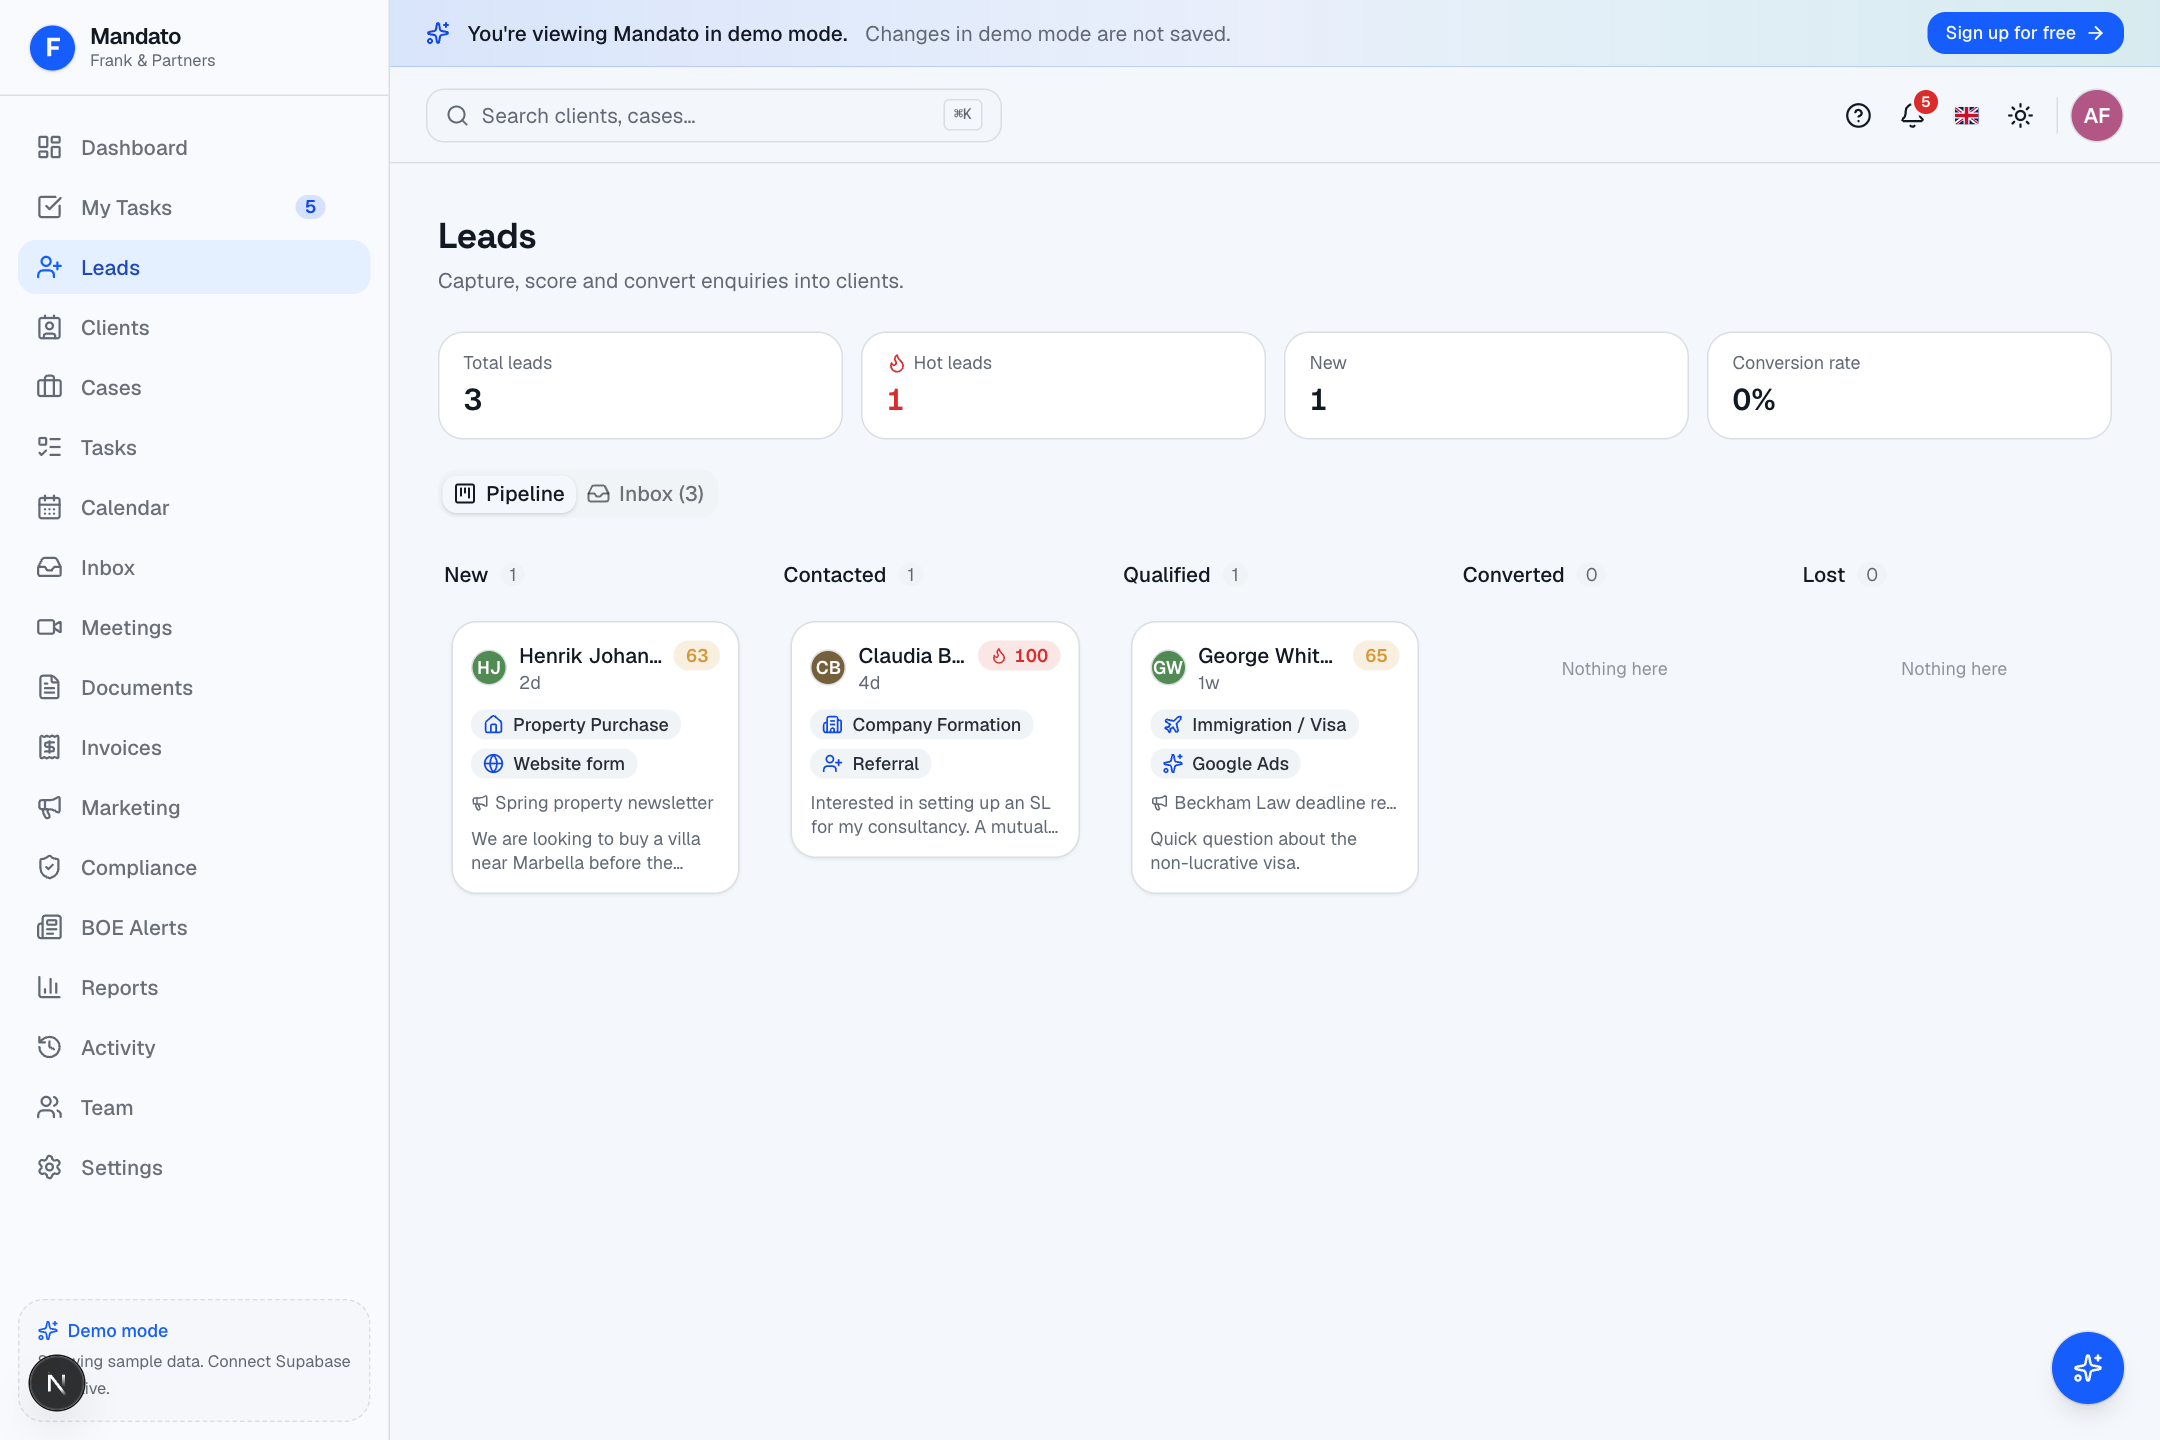Viewport: 2160px width, 1440px height.
Task: Click the Converted column header
Action: [1513, 575]
